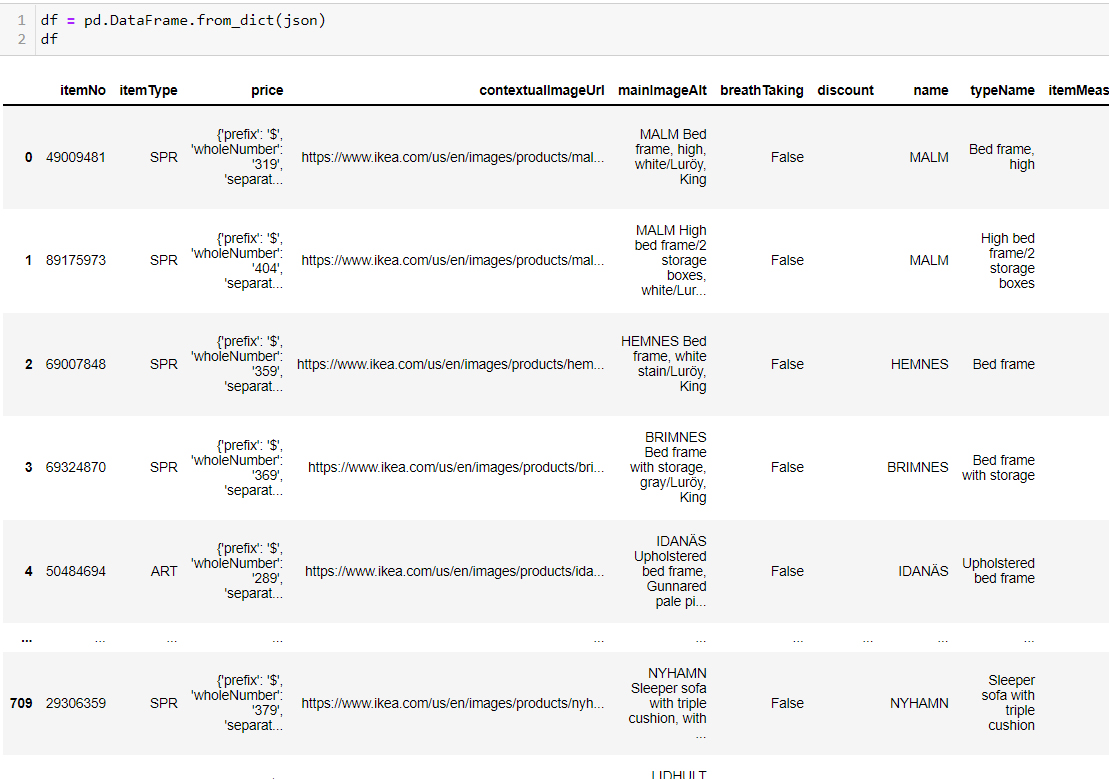
Task: Click the breathTaking column header
Action: (x=761, y=90)
